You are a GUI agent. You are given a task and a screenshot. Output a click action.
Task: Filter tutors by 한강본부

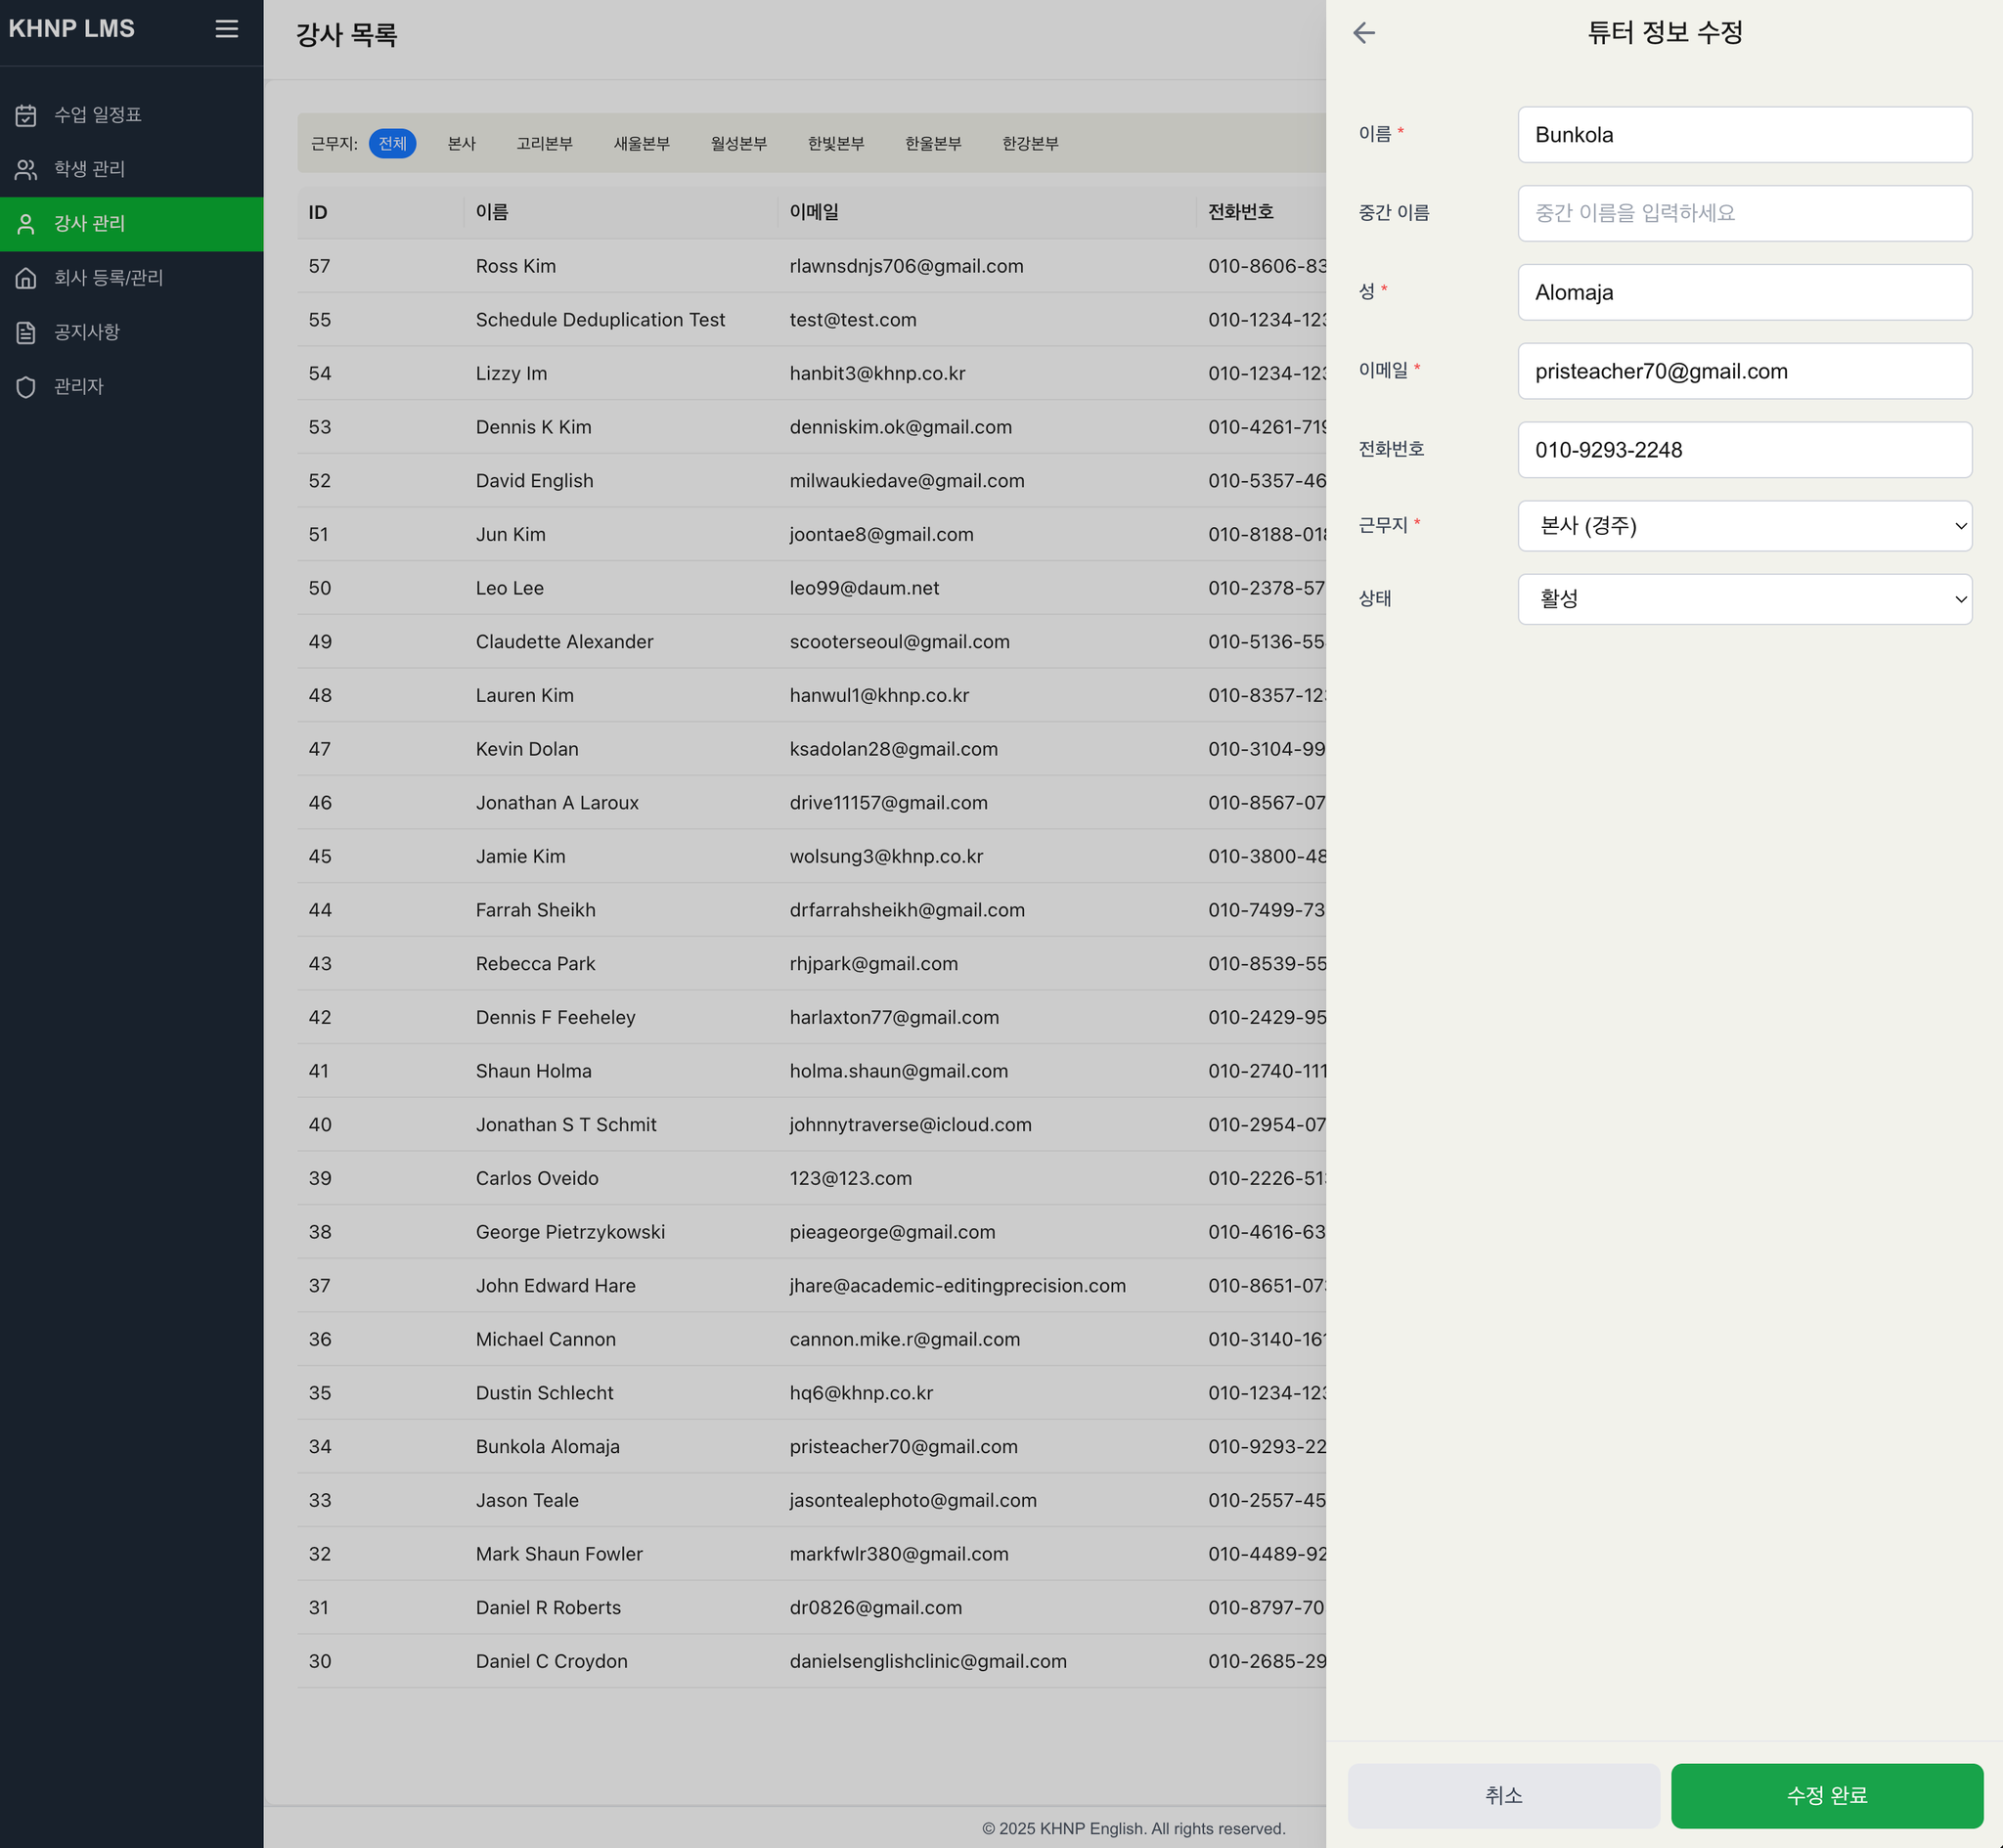tap(1030, 144)
